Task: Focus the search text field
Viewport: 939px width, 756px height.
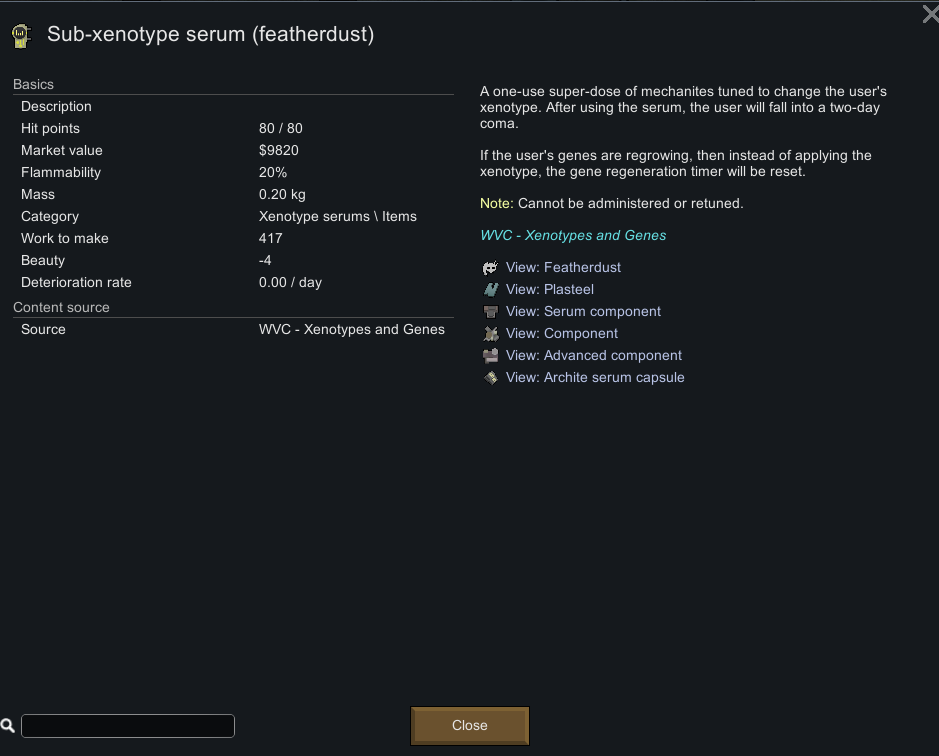Action: coord(128,726)
